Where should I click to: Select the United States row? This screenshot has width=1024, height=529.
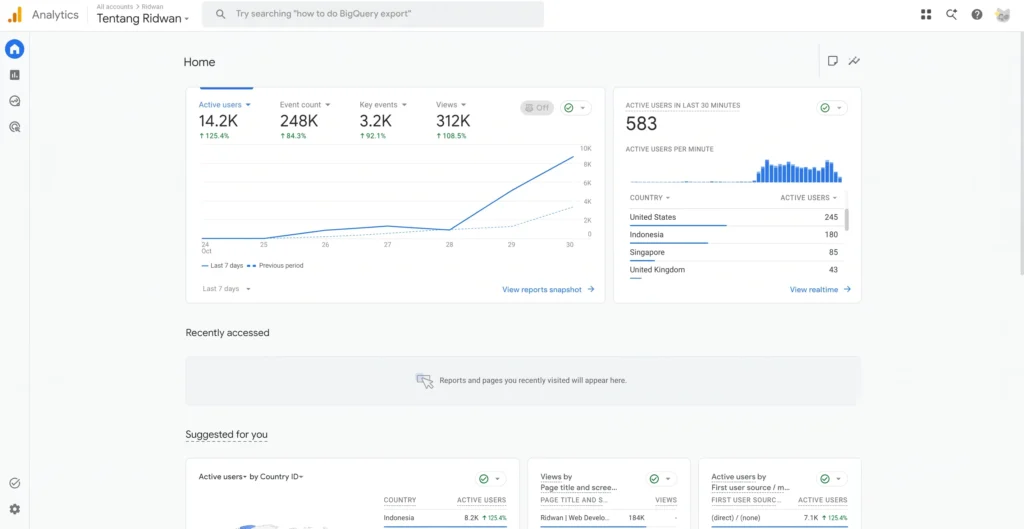(733, 217)
